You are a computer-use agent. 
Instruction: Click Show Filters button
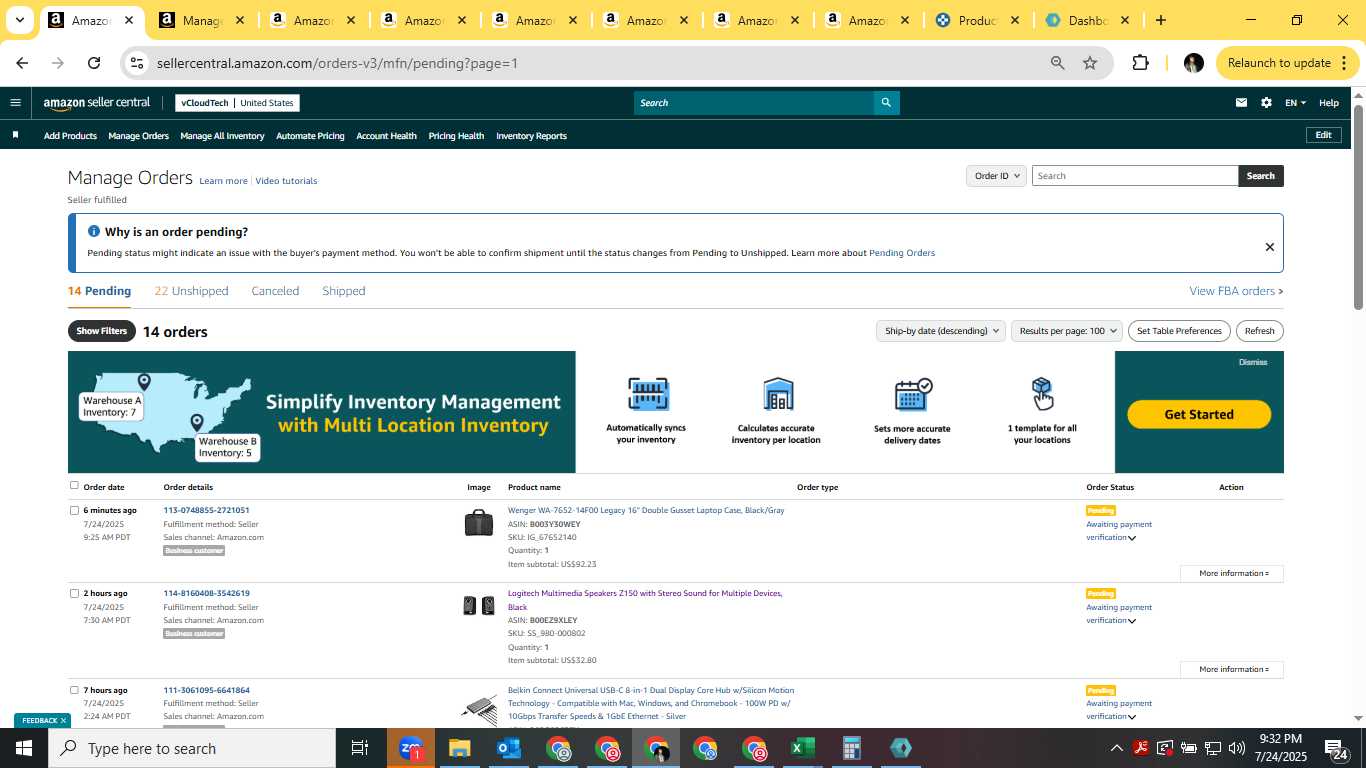pyautogui.click(x=102, y=331)
